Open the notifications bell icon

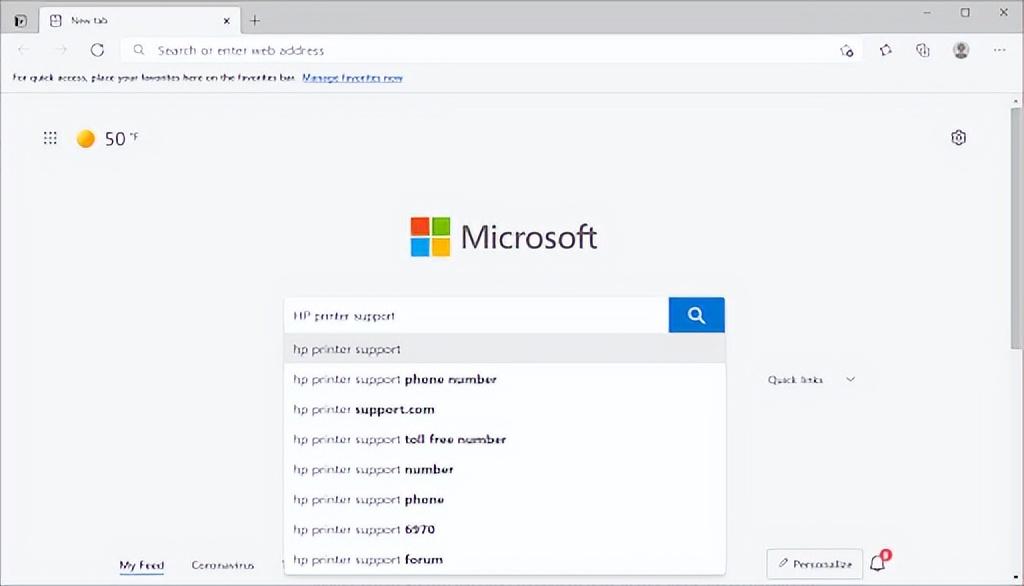(x=879, y=562)
